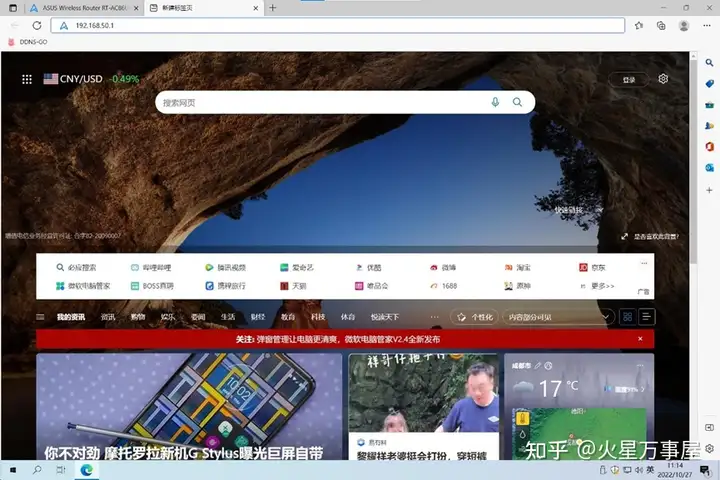Screen dimensions: 720x480
Task: Open the bilibili quick link
Action: tap(151, 267)
